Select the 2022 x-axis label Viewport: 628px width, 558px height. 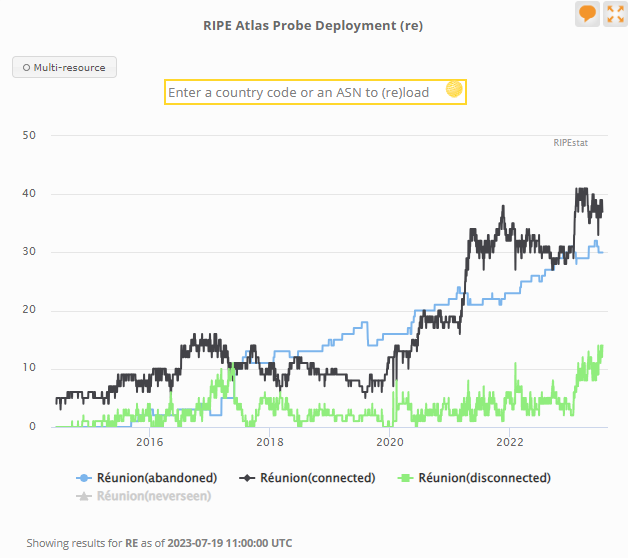(x=510, y=442)
